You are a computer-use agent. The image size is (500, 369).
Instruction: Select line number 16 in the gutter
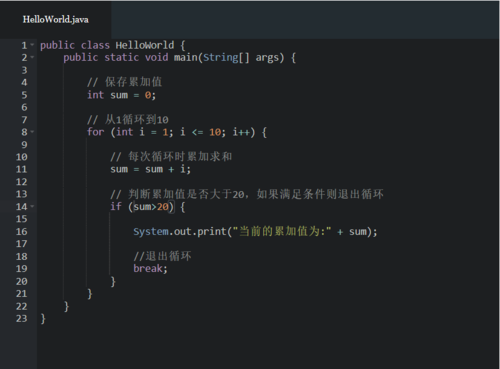tap(21, 231)
